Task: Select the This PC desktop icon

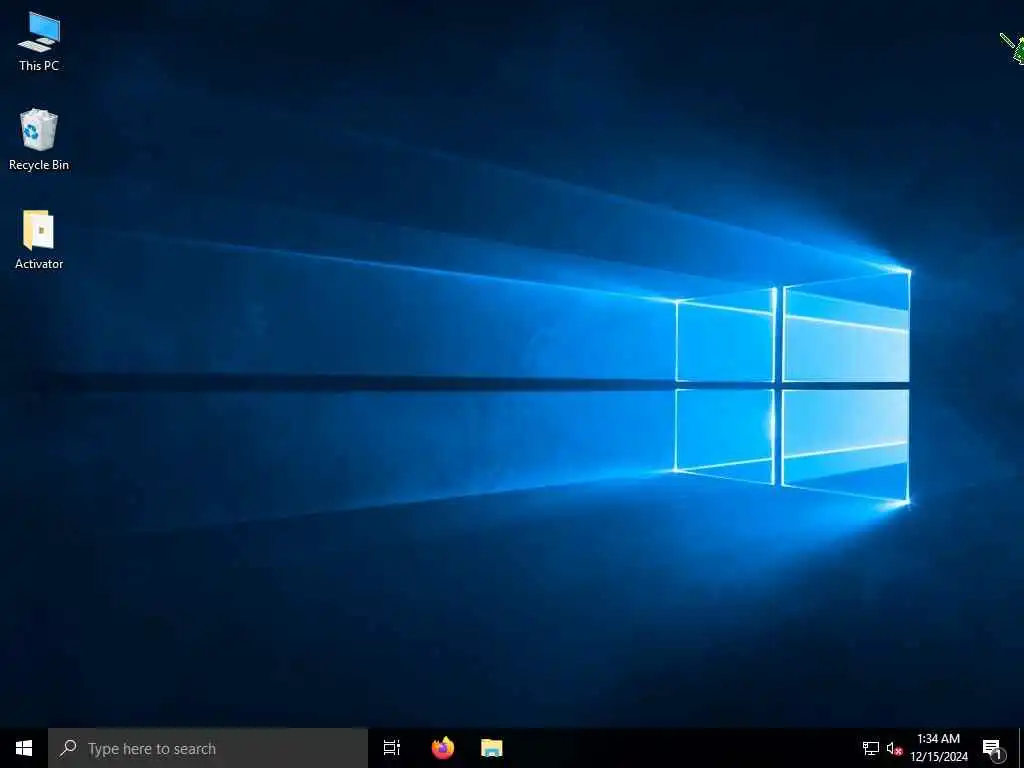Action: coord(39,40)
